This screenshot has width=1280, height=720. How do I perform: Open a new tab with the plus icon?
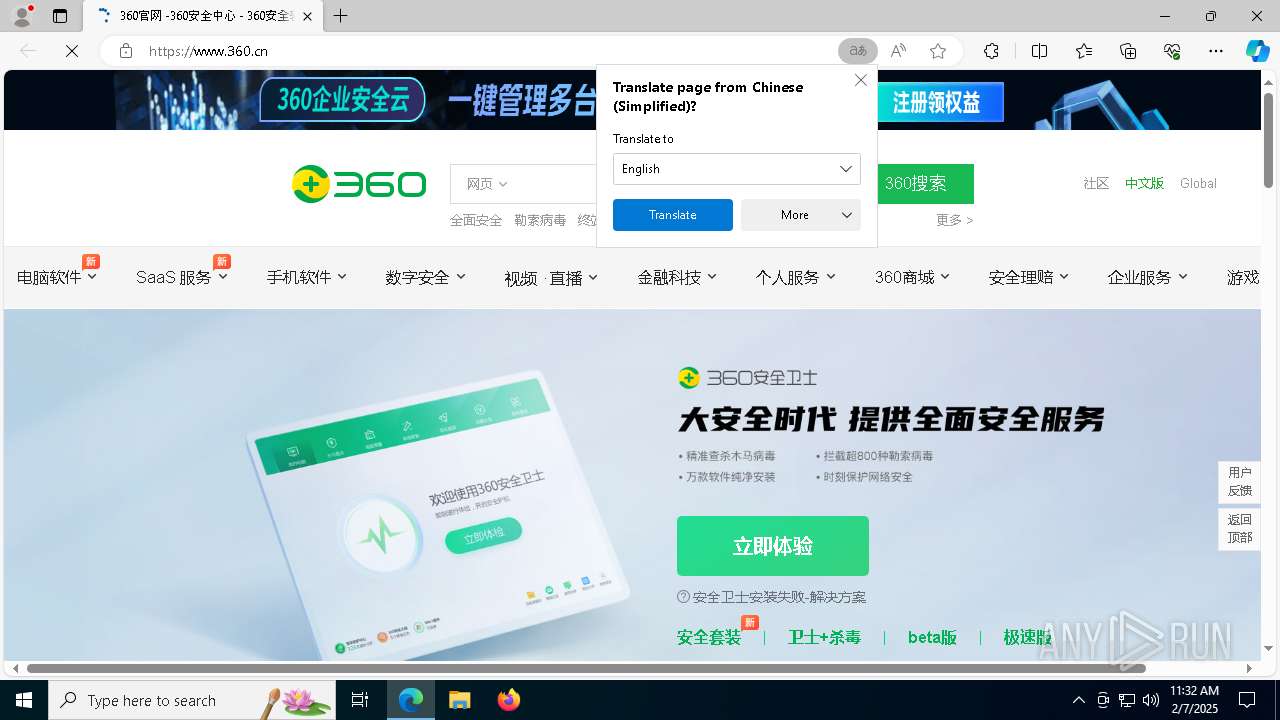pyautogui.click(x=340, y=16)
